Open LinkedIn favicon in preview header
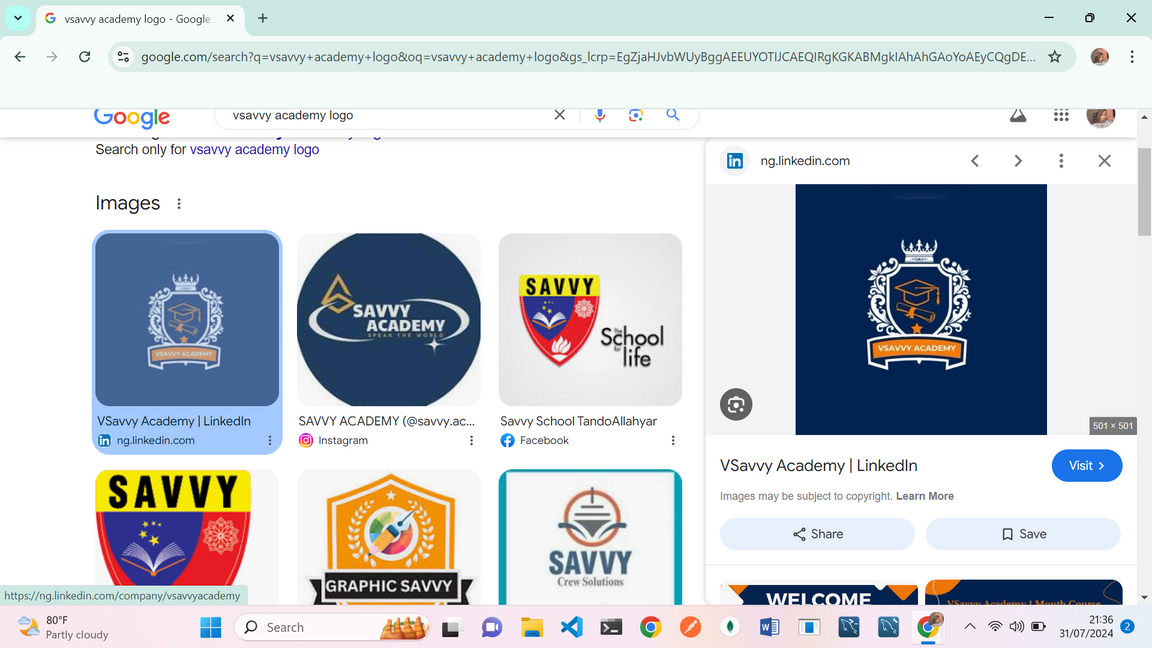The width and height of the screenshot is (1152, 648). tap(735, 161)
